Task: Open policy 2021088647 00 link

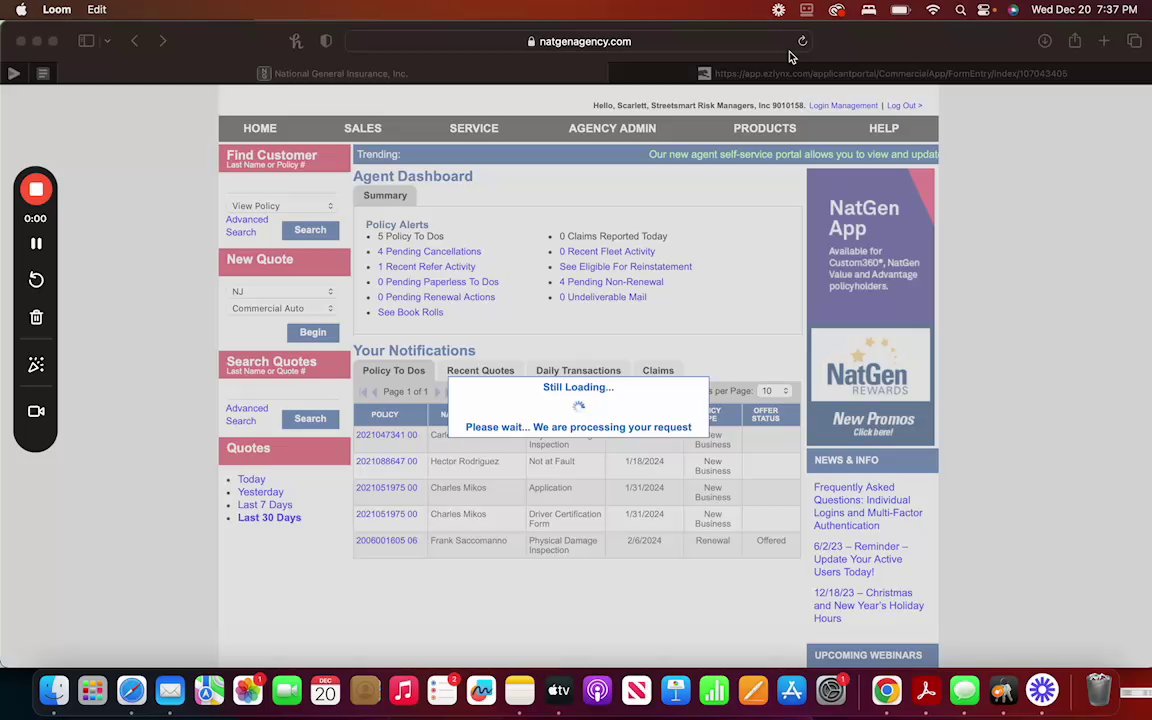Action: coord(386,461)
